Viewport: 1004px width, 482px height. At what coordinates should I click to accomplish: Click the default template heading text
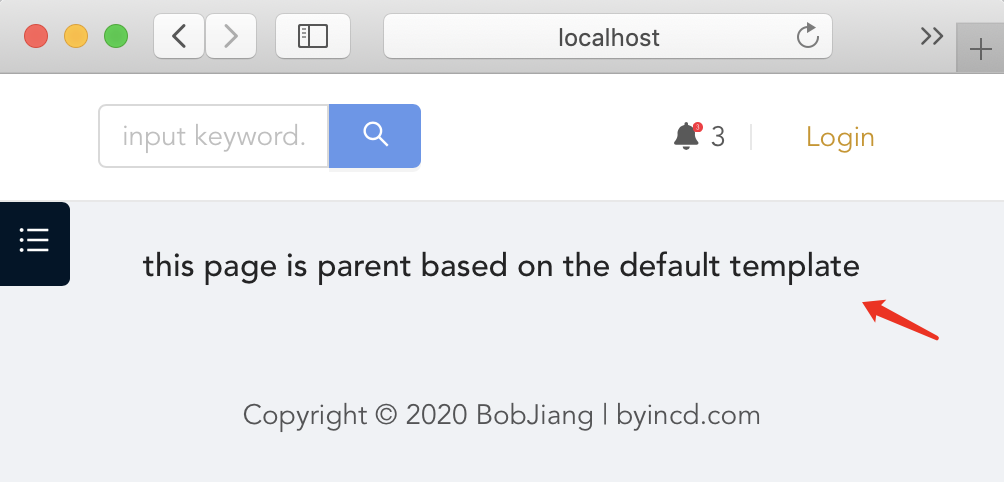(501, 266)
